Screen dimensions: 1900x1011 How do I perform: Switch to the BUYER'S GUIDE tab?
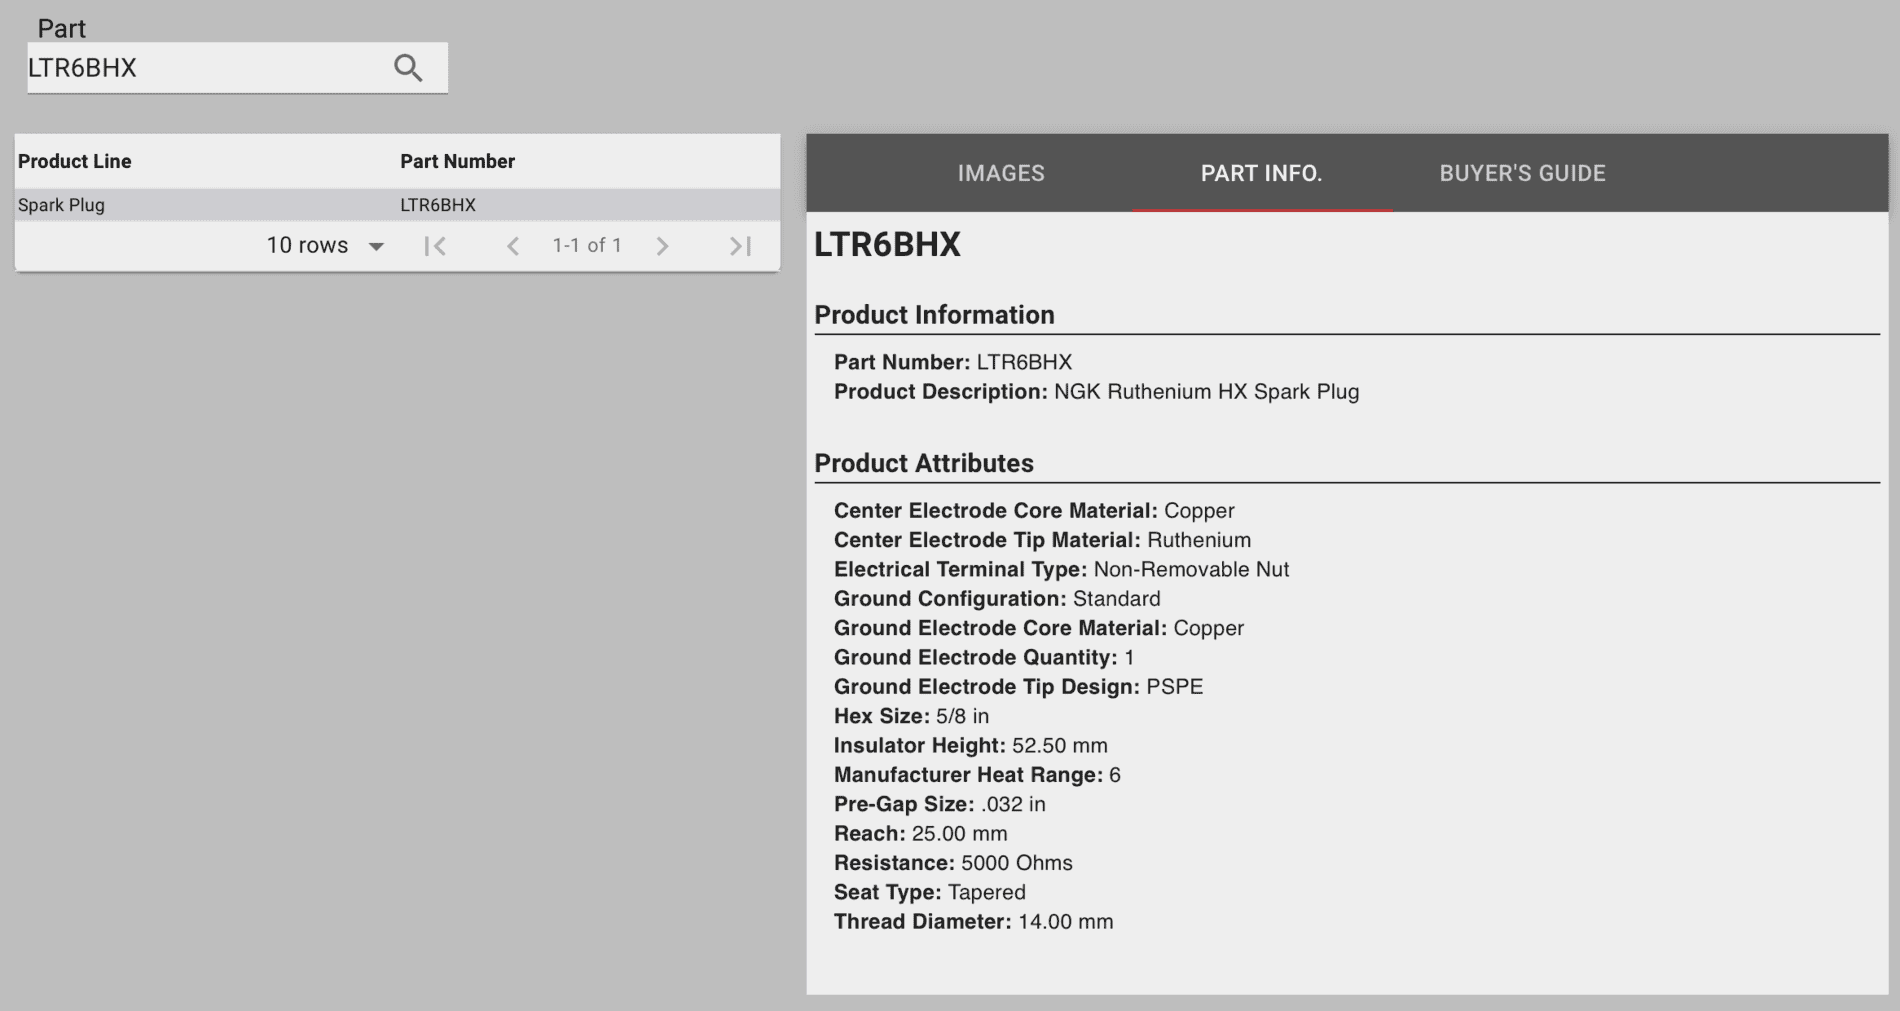coord(1522,173)
